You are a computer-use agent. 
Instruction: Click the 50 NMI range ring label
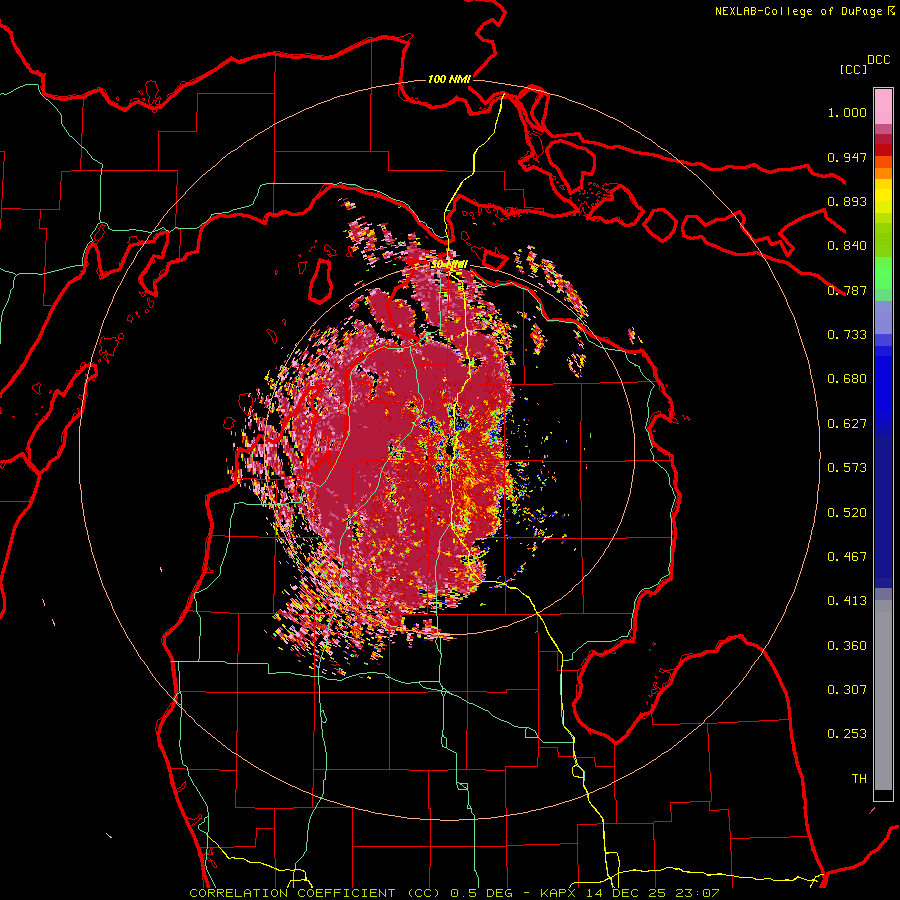(449, 265)
